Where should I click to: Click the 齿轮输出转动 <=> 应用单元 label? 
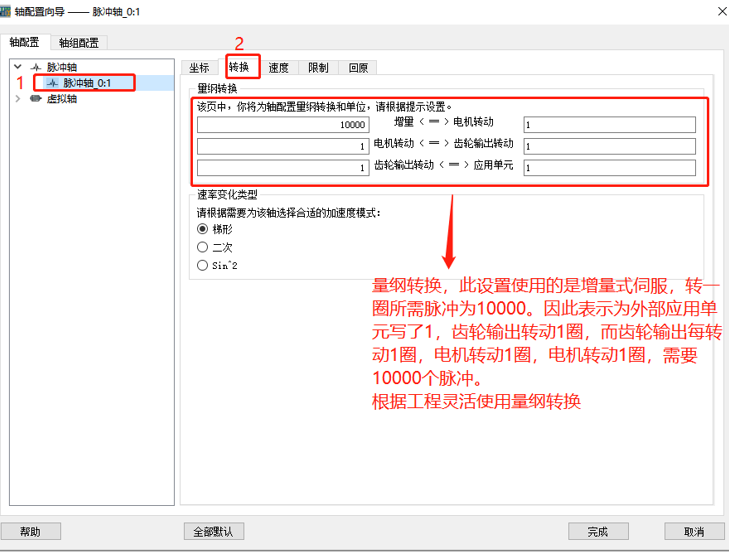click(x=444, y=165)
